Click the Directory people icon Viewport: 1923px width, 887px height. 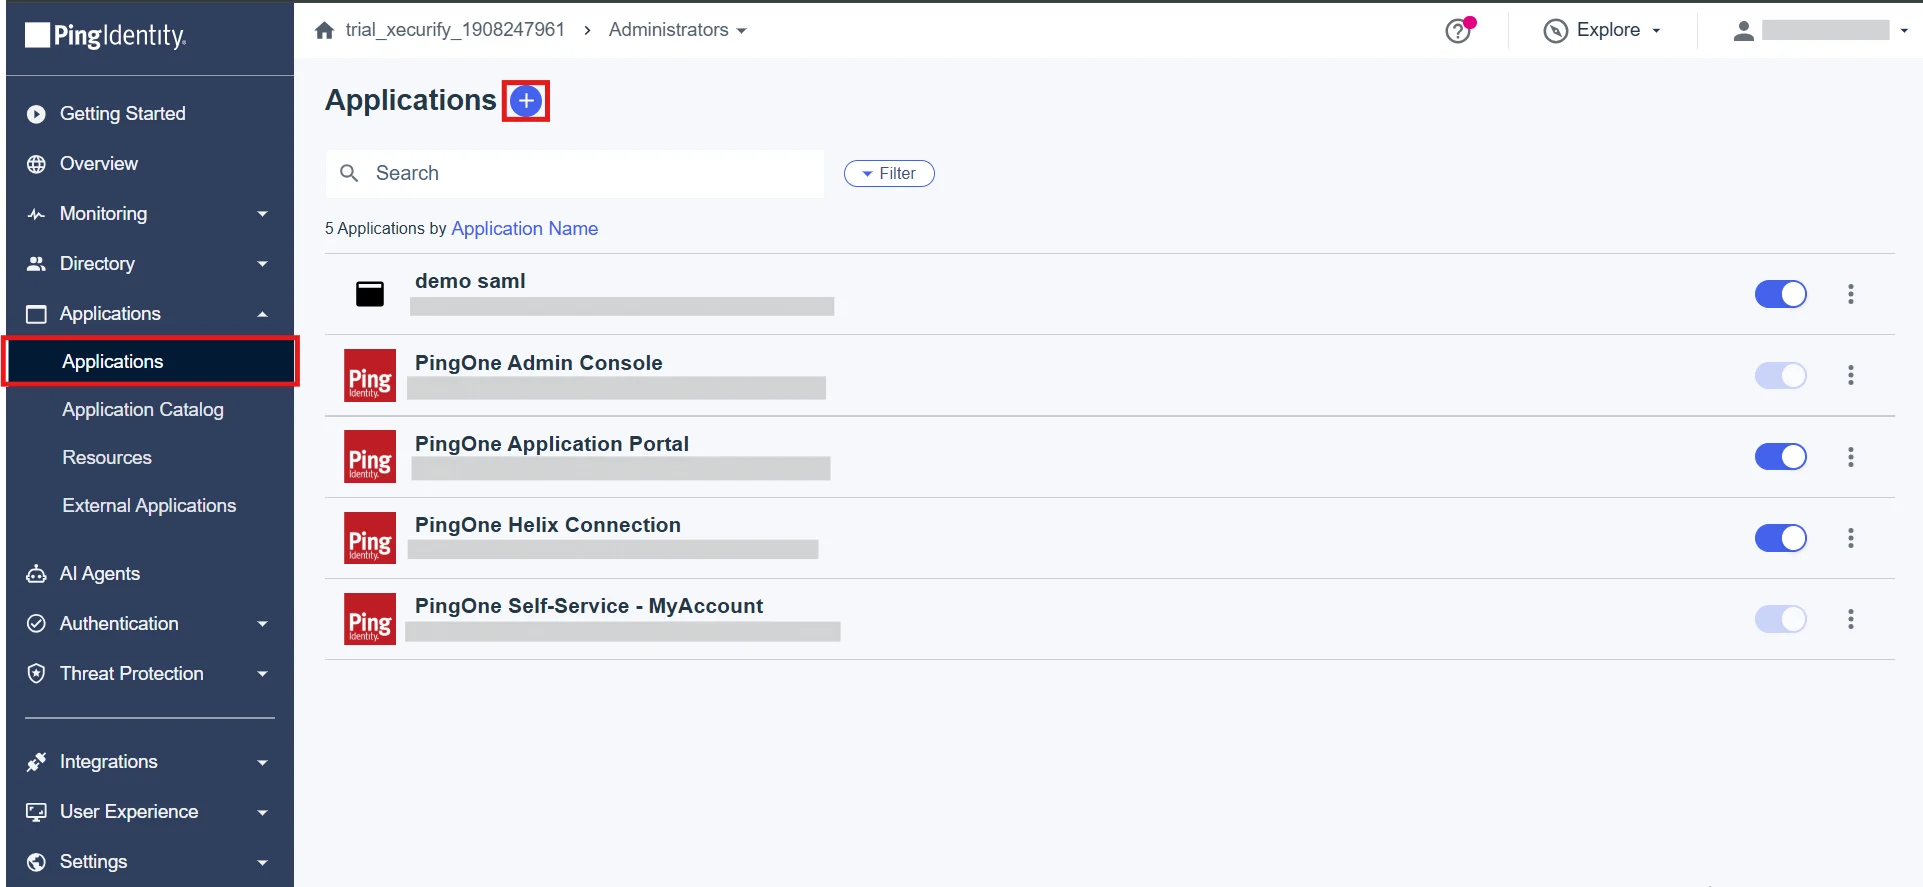(36, 264)
